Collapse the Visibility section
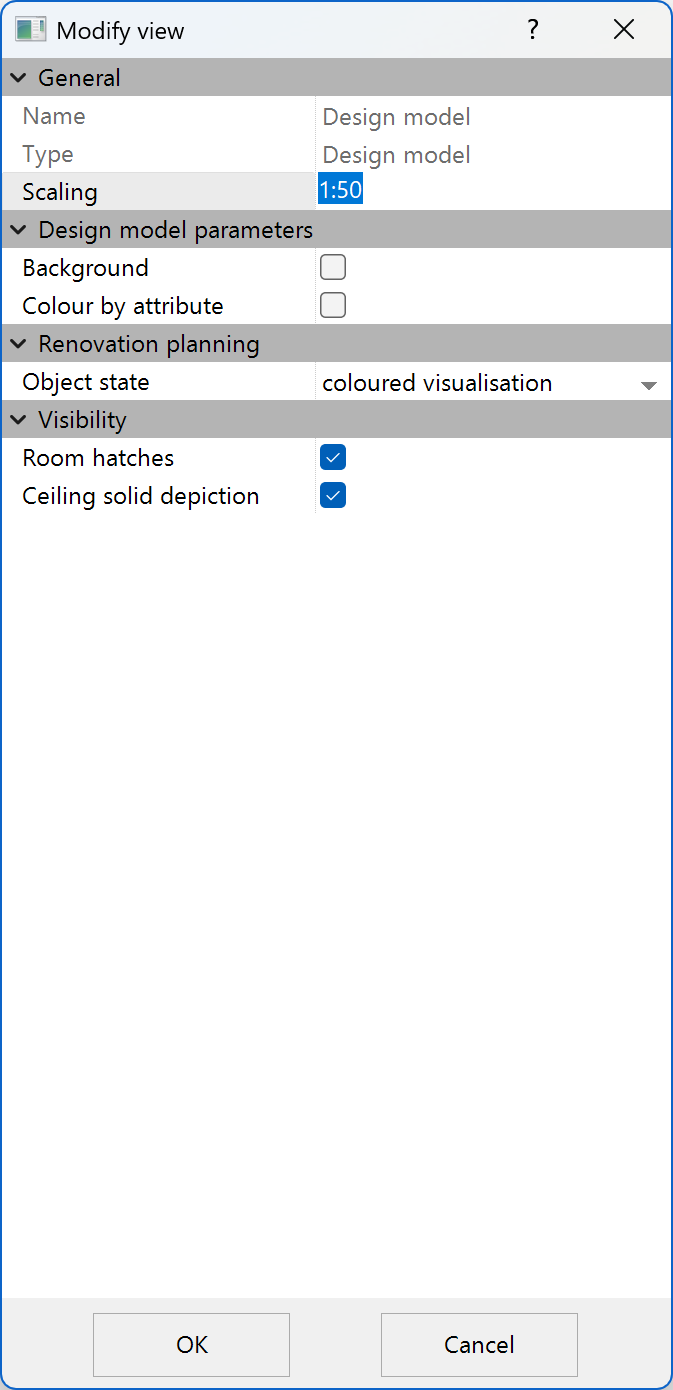673x1390 pixels. click(17, 419)
